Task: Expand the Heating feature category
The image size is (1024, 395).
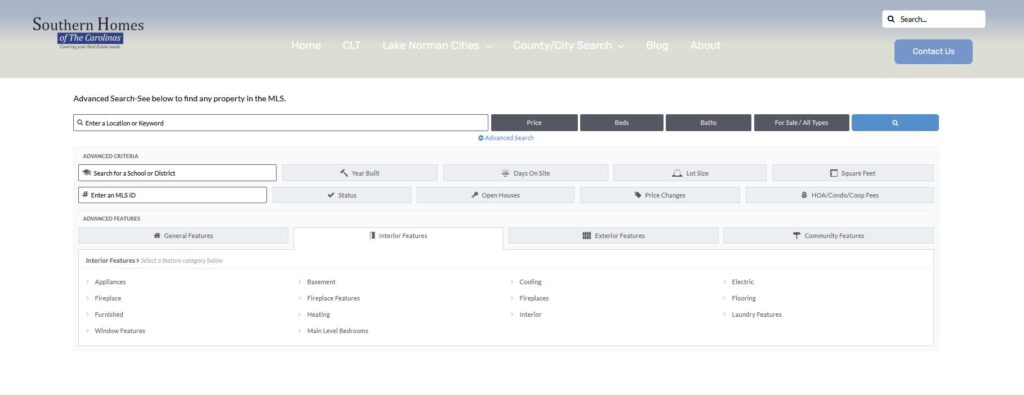Action: click(x=318, y=315)
